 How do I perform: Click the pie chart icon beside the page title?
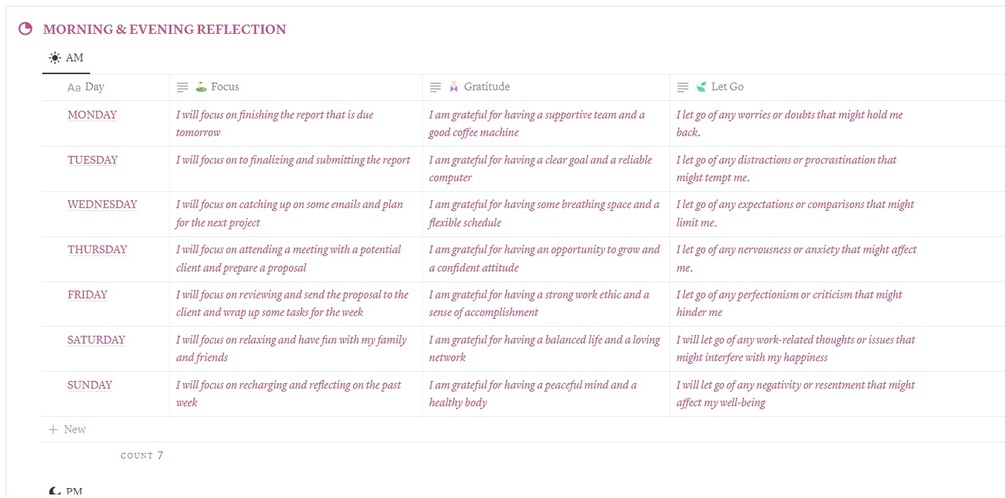26,30
